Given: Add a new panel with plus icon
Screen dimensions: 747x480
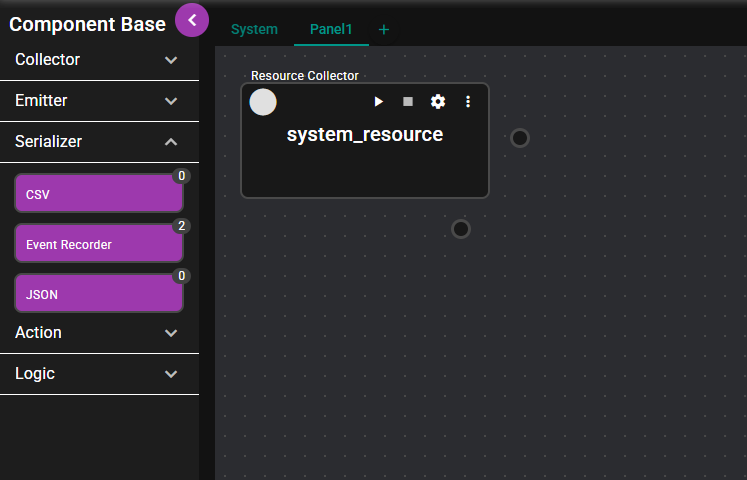Looking at the screenshot, I should pos(384,30).
